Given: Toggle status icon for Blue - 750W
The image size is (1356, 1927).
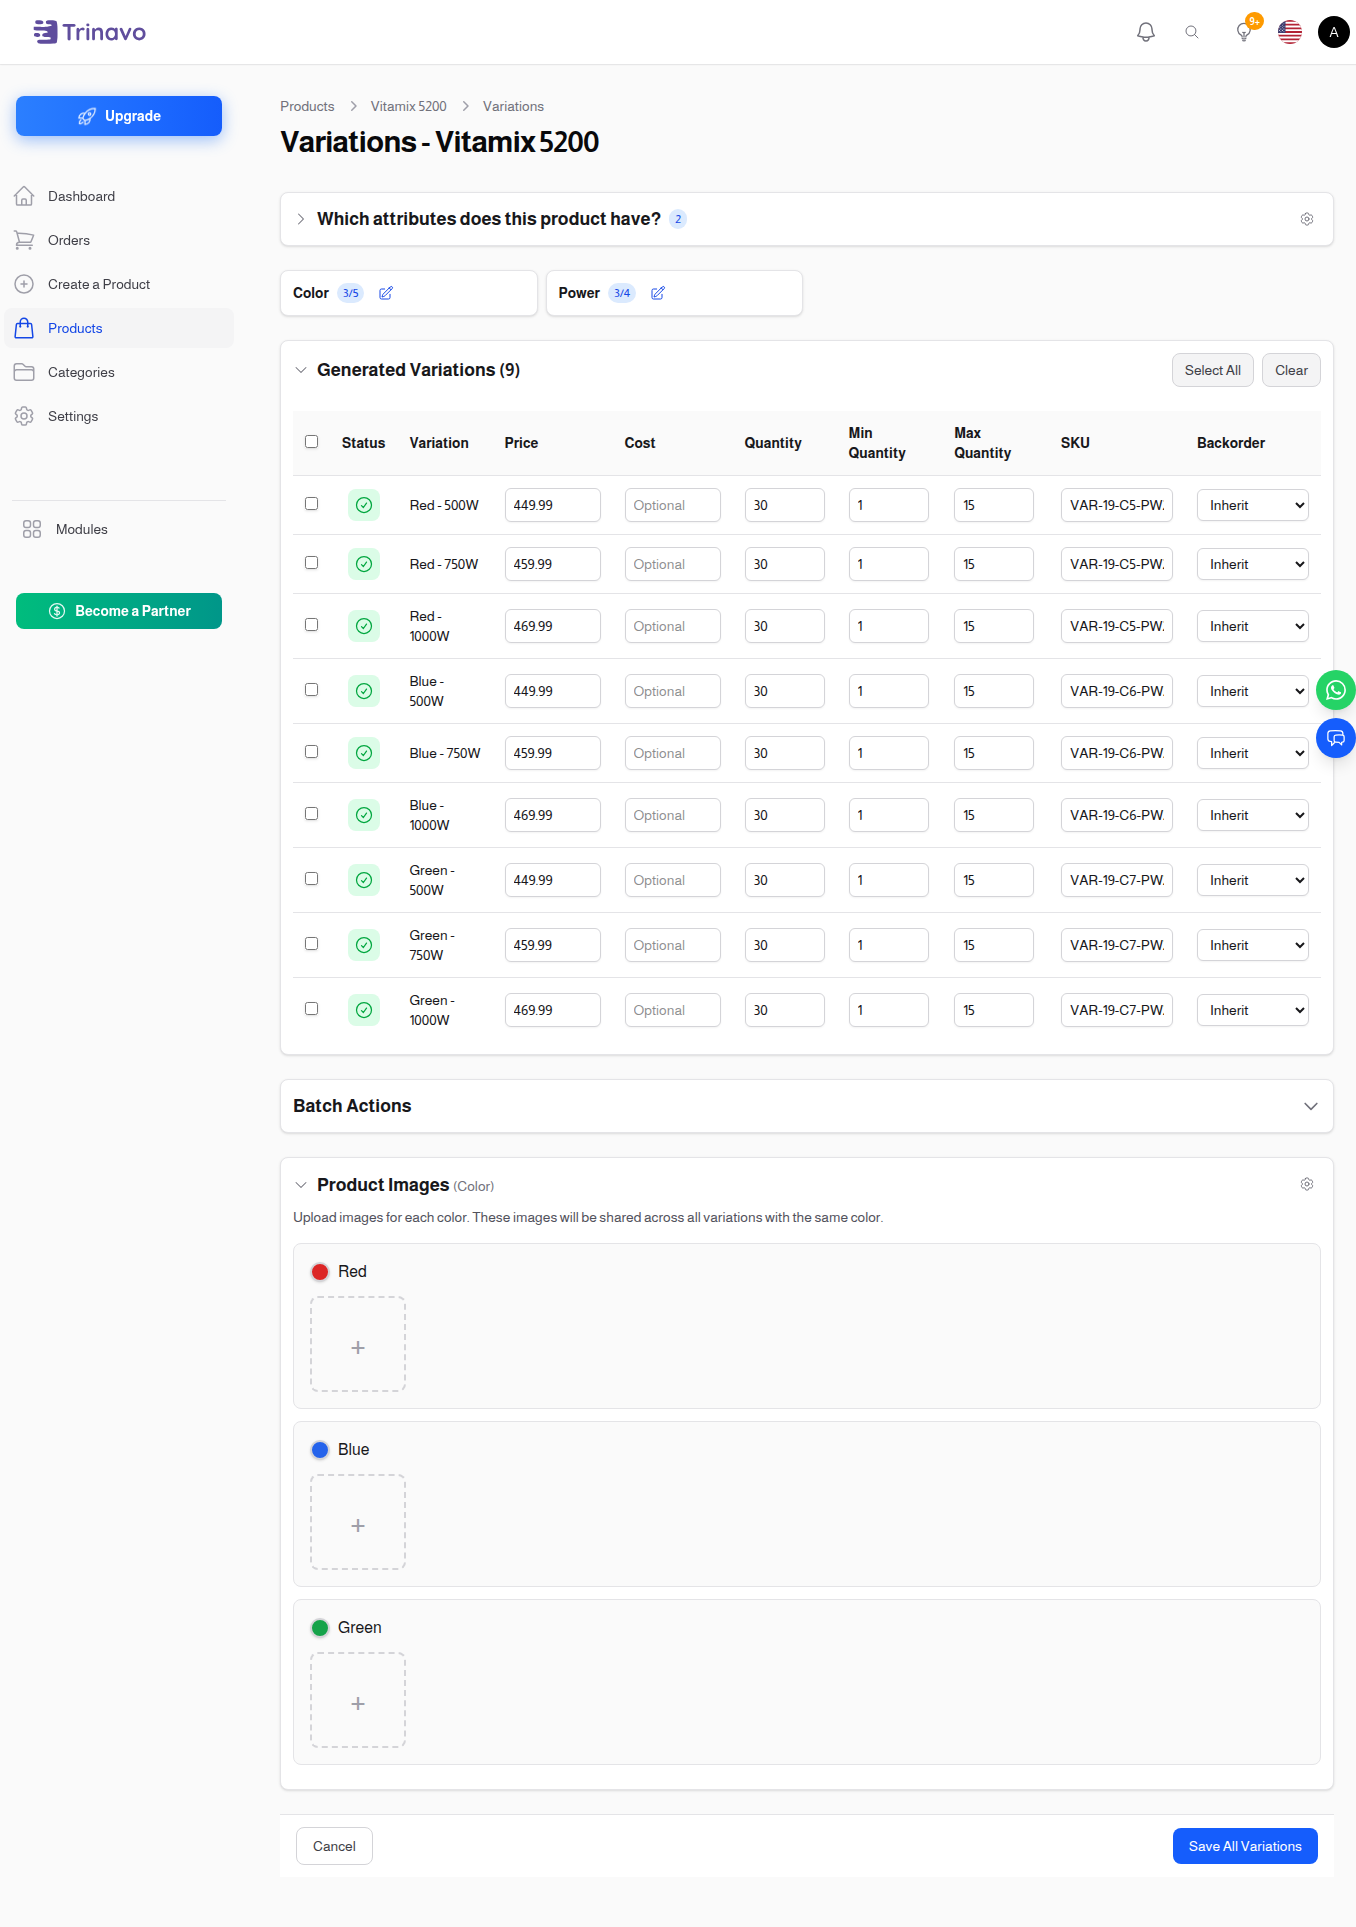Looking at the screenshot, I should [x=364, y=753].
